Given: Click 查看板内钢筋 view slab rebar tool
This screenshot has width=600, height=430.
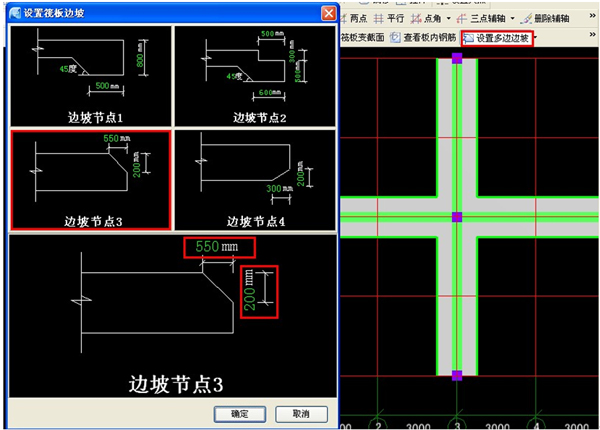Looking at the screenshot, I should coord(423,37).
